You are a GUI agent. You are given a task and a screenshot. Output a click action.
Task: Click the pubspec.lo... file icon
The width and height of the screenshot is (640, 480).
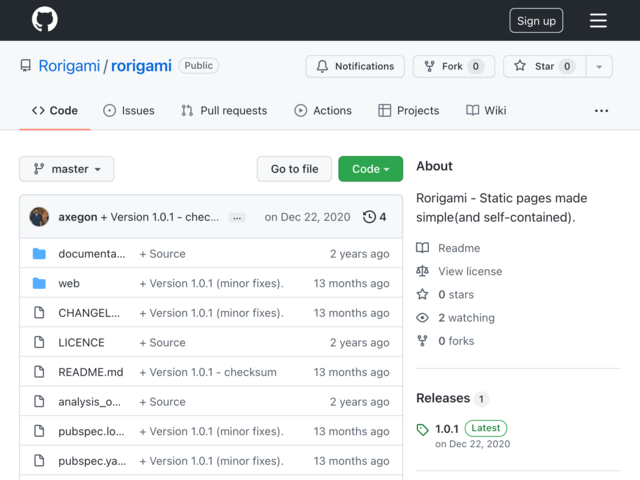(x=39, y=431)
